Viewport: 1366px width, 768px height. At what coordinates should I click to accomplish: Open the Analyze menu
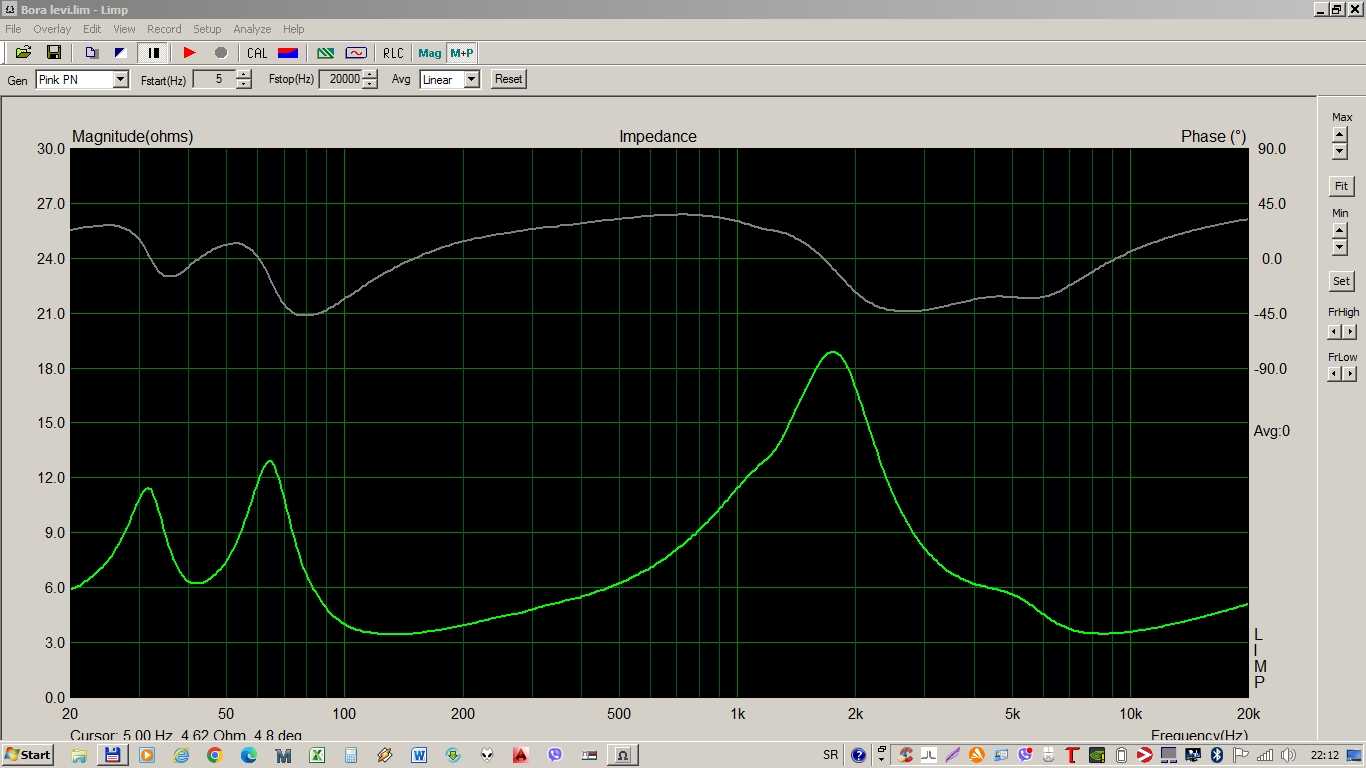[252, 29]
